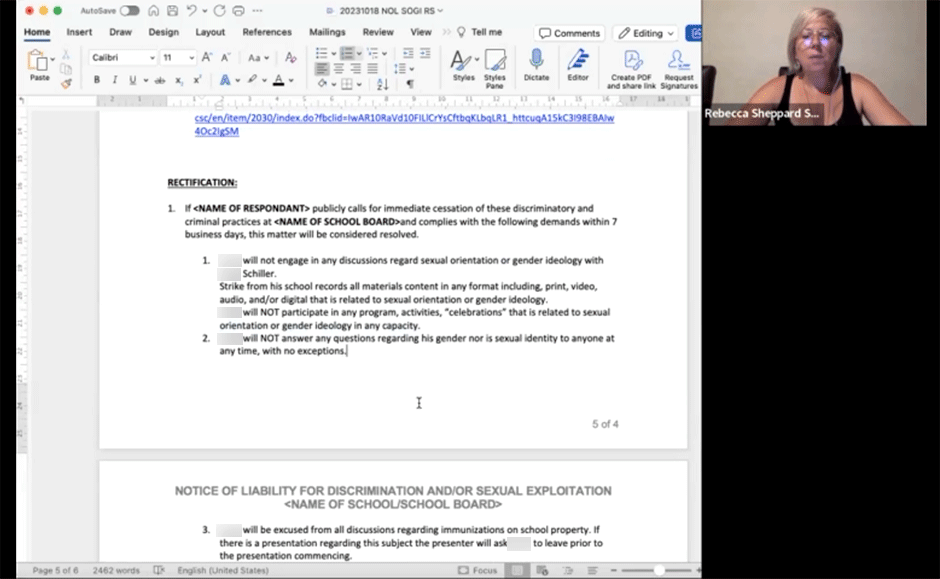Open the line spacing dropdown
Image resolution: width=940 pixels, height=579 pixels.
tap(403, 69)
